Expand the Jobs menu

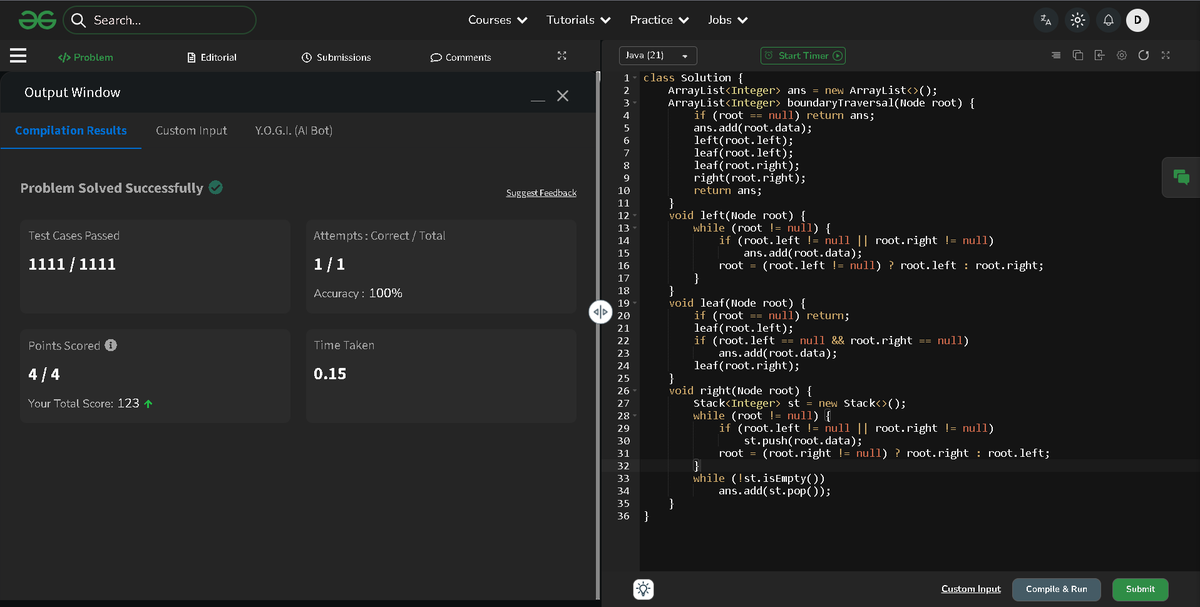[x=728, y=20]
